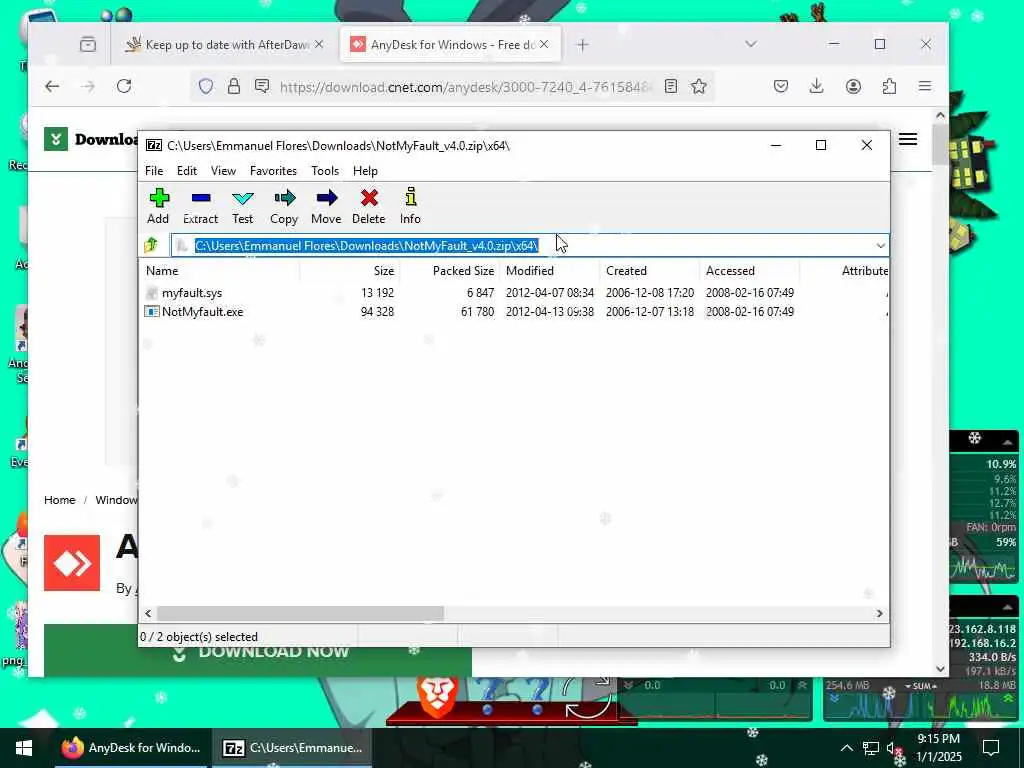This screenshot has width=1024, height=768.
Task: Click the 7-Zip title bar icon
Action: point(154,145)
